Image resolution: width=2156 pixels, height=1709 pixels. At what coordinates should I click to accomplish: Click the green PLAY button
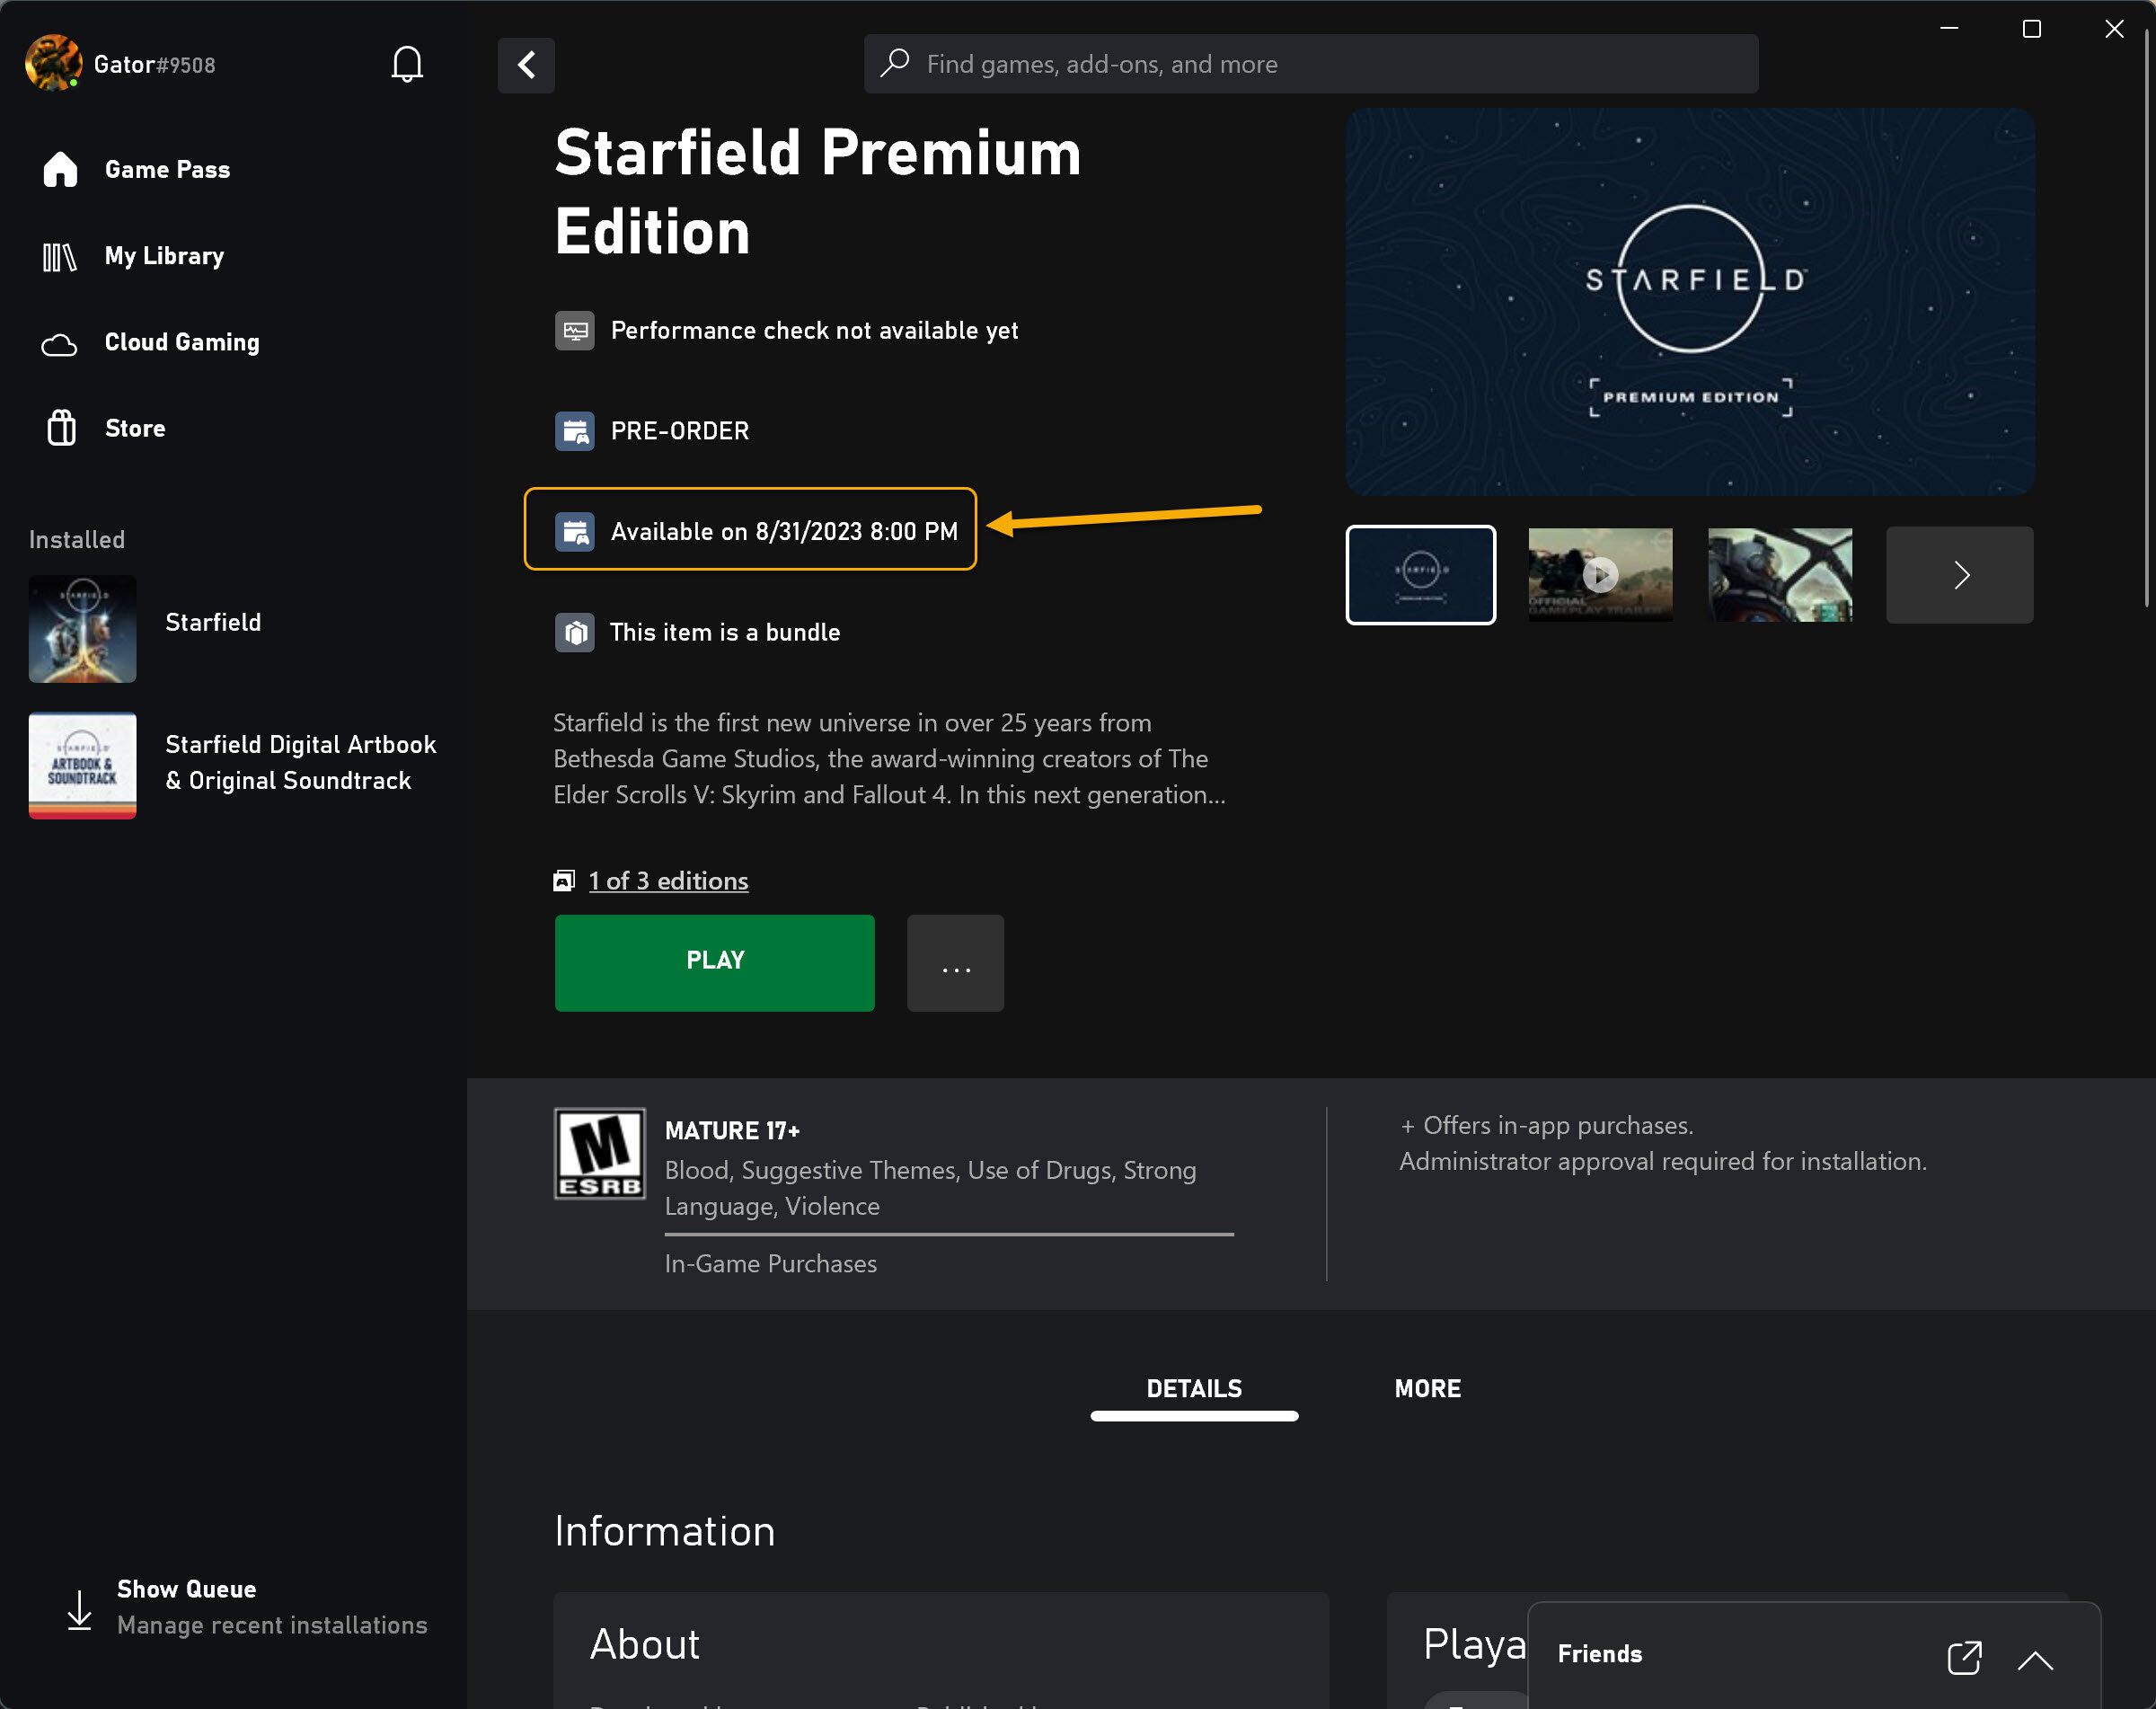point(715,963)
